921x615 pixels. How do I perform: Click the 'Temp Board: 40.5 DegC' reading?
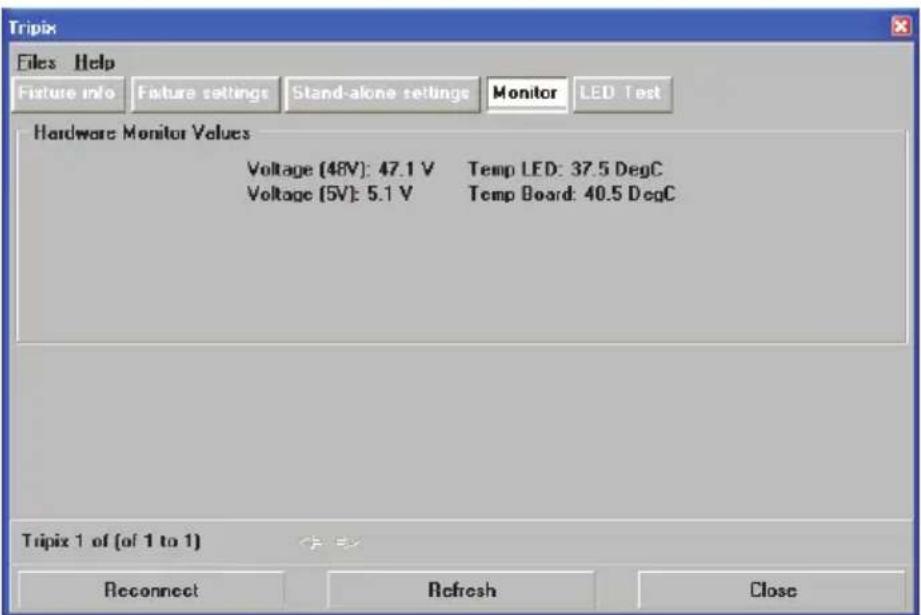(x=572, y=194)
